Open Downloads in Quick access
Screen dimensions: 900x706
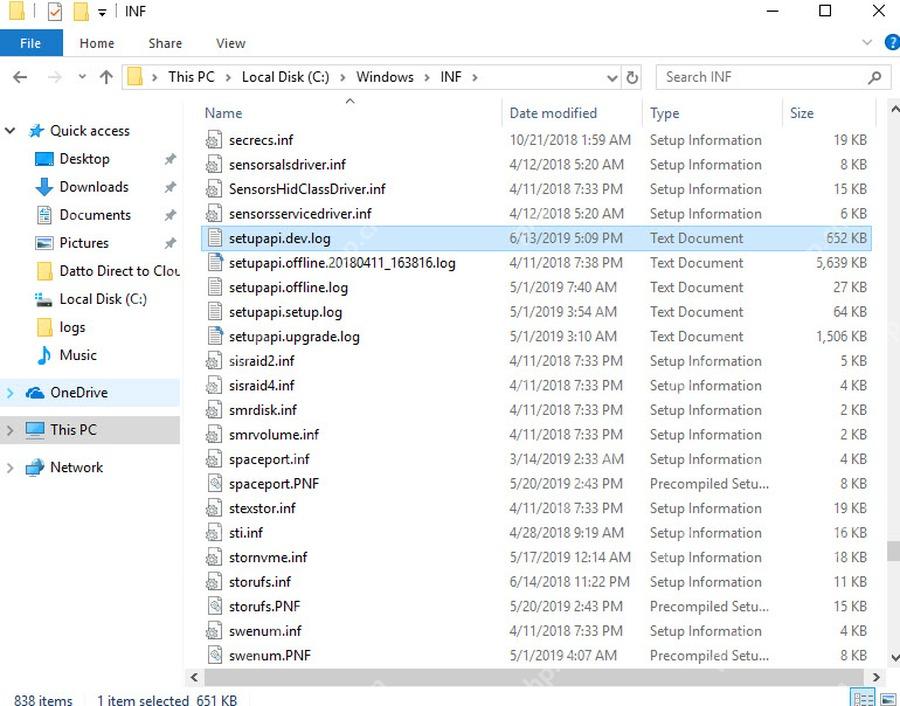94,187
